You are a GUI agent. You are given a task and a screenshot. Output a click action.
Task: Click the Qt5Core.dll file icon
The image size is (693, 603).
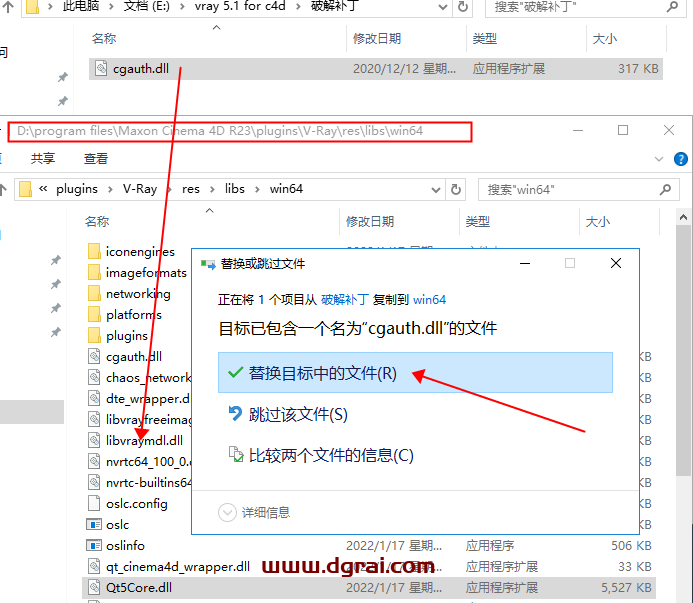[x=94, y=588]
